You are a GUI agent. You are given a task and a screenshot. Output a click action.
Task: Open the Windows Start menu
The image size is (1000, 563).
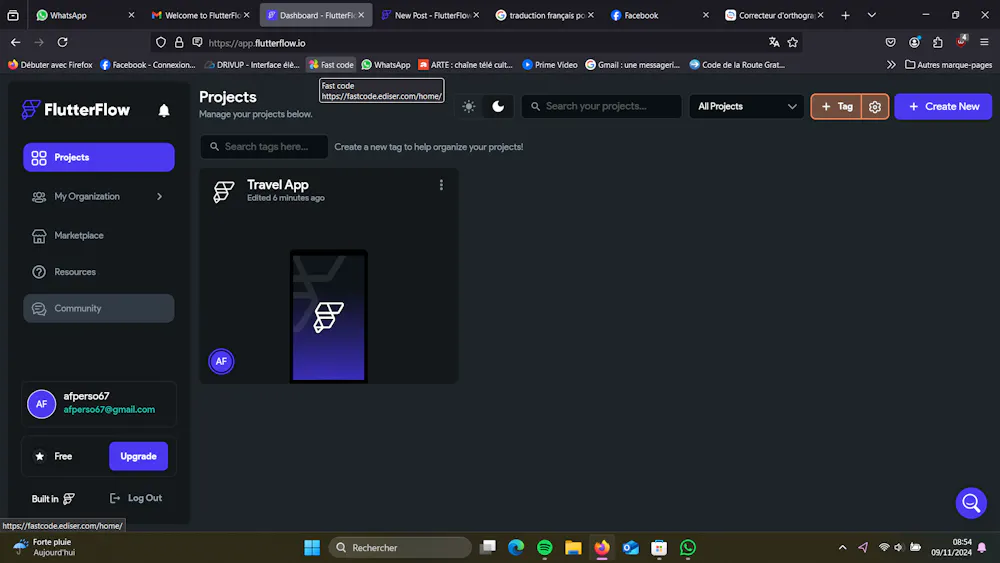pos(312,548)
